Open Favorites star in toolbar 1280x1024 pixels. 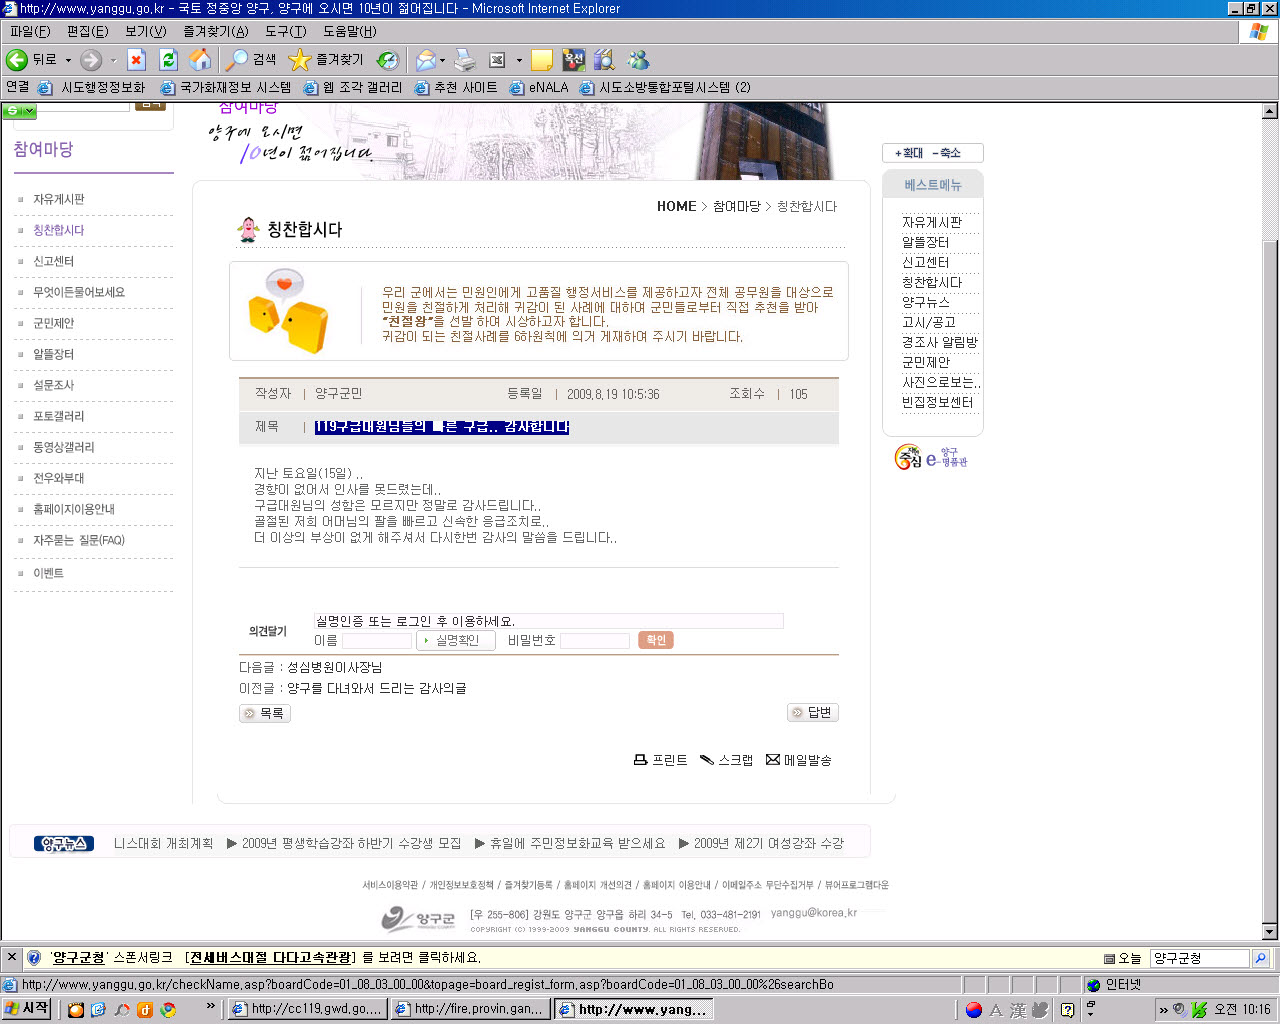300,60
